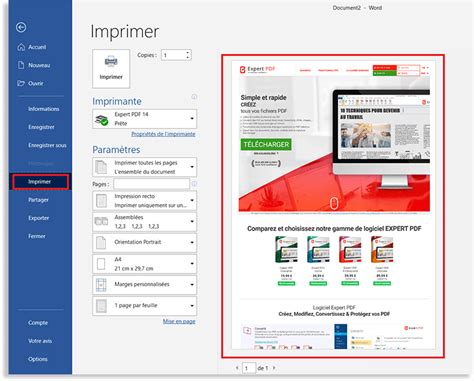Click the current page number field
Screen dimensions: 474x381
pyautogui.click(x=248, y=368)
